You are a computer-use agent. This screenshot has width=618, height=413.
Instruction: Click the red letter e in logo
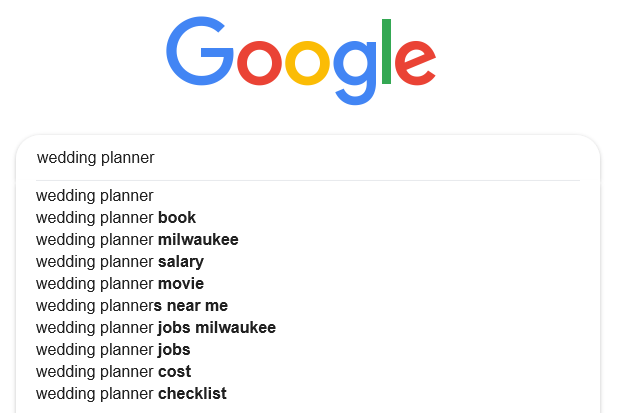415,63
